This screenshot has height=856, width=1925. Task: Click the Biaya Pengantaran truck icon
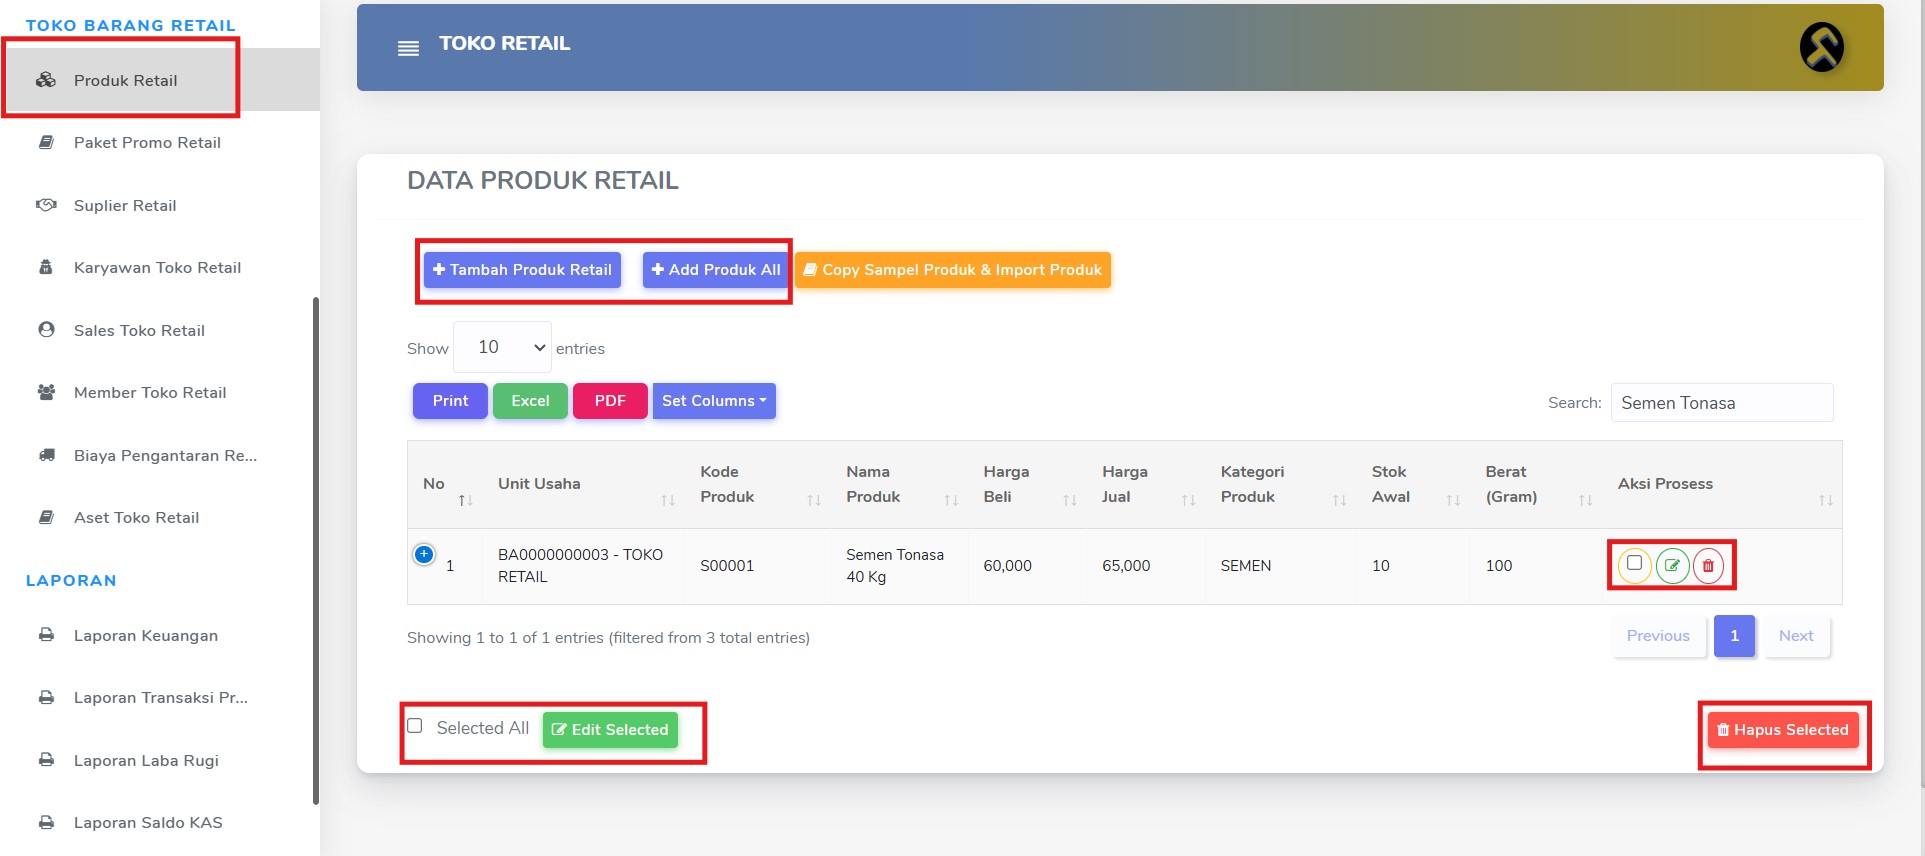pos(46,455)
